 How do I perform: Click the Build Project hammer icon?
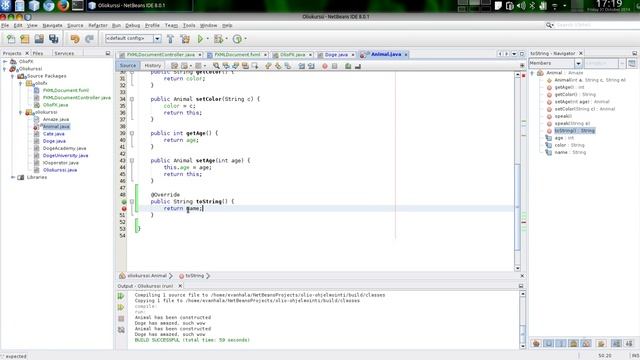(x=171, y=39)
